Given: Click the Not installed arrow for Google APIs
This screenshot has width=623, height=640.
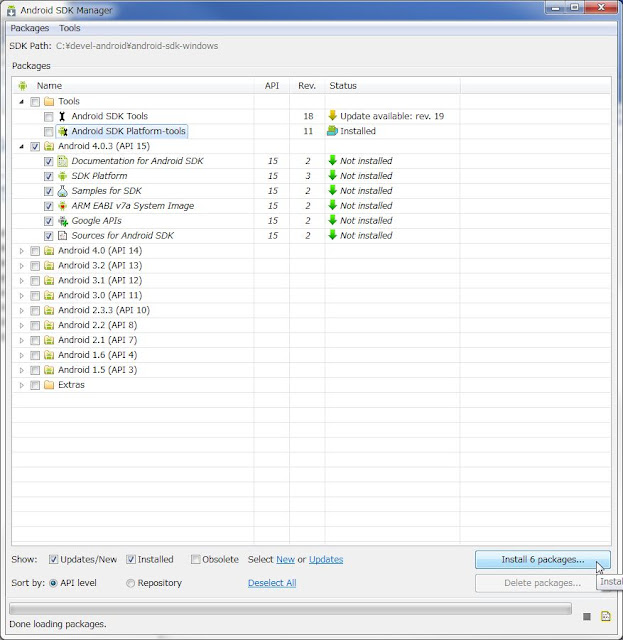Looking at the screenshot, I should pos(332,220).
